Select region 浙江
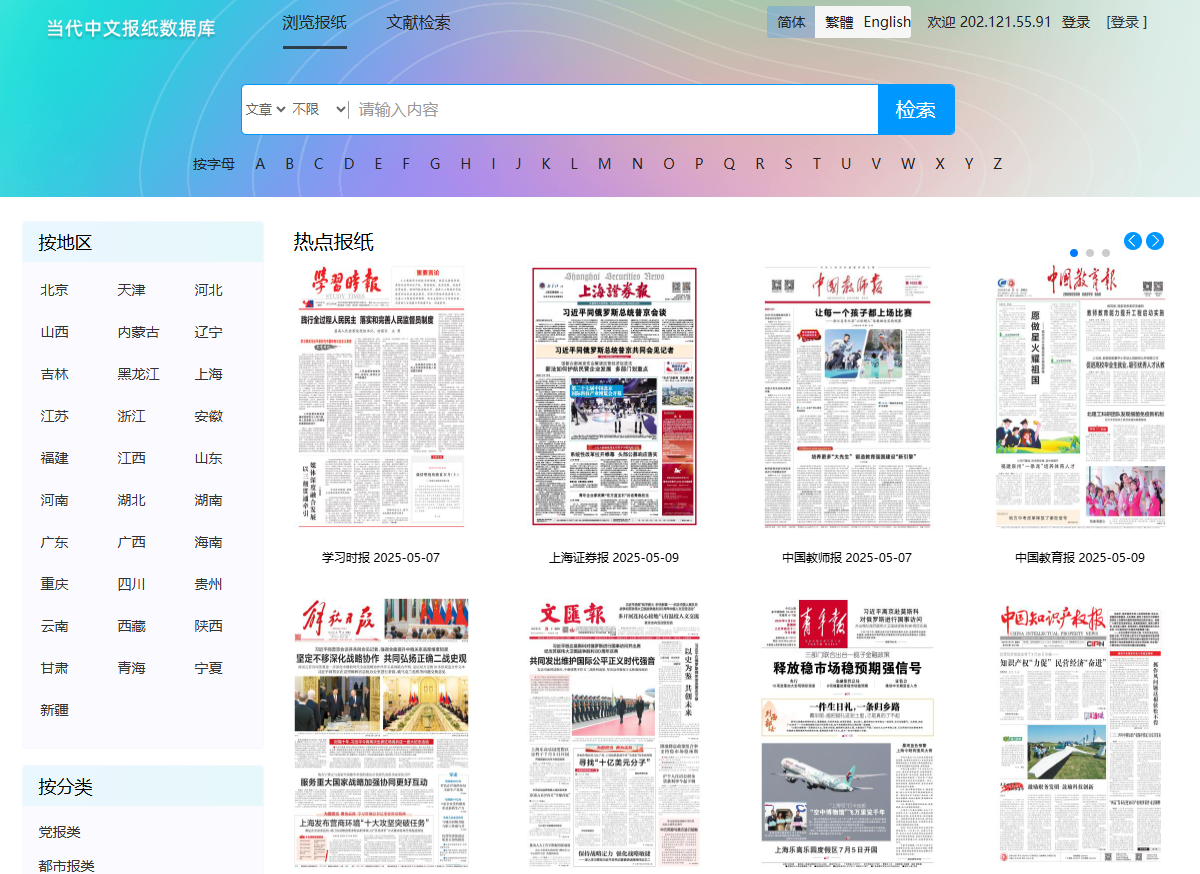 click(131, 416)
